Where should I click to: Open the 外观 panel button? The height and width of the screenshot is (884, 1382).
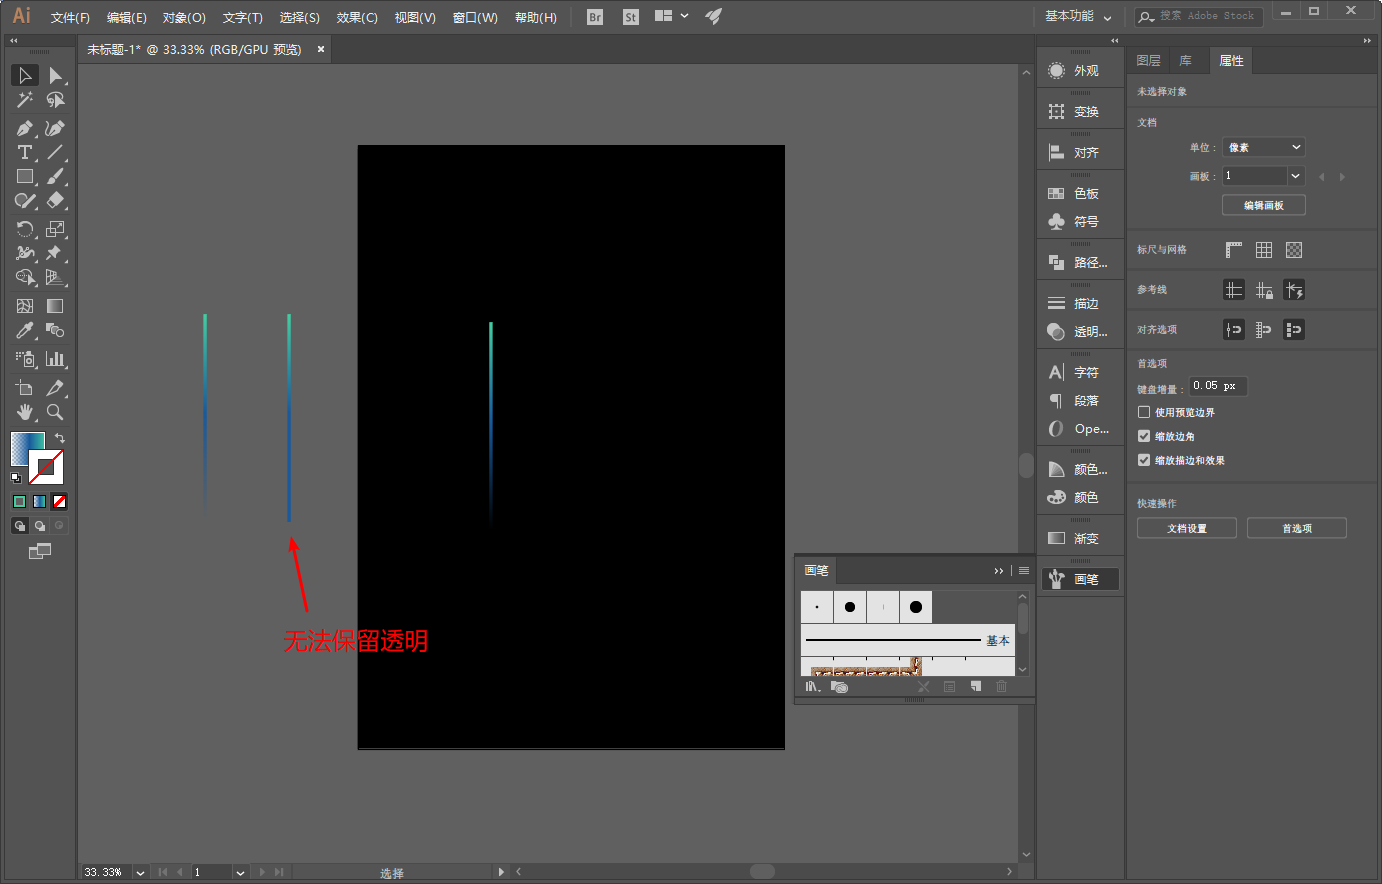tap(1080, 71)
